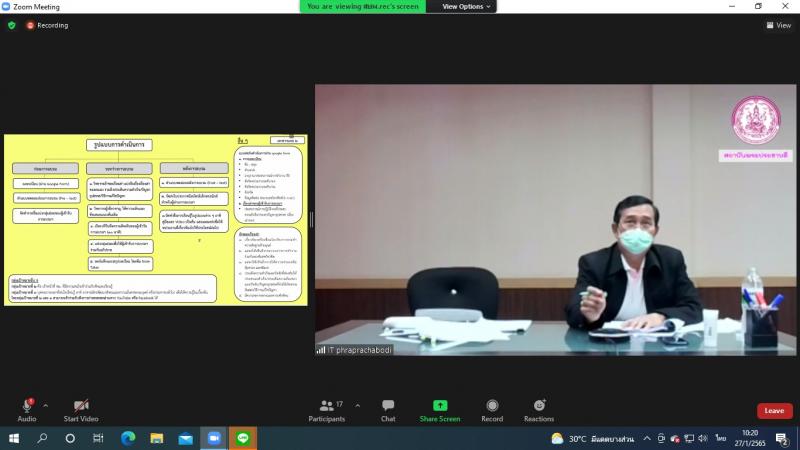800x450 pixels.
Task: Click the green encryption shield icon
Action: click(12, 25)
